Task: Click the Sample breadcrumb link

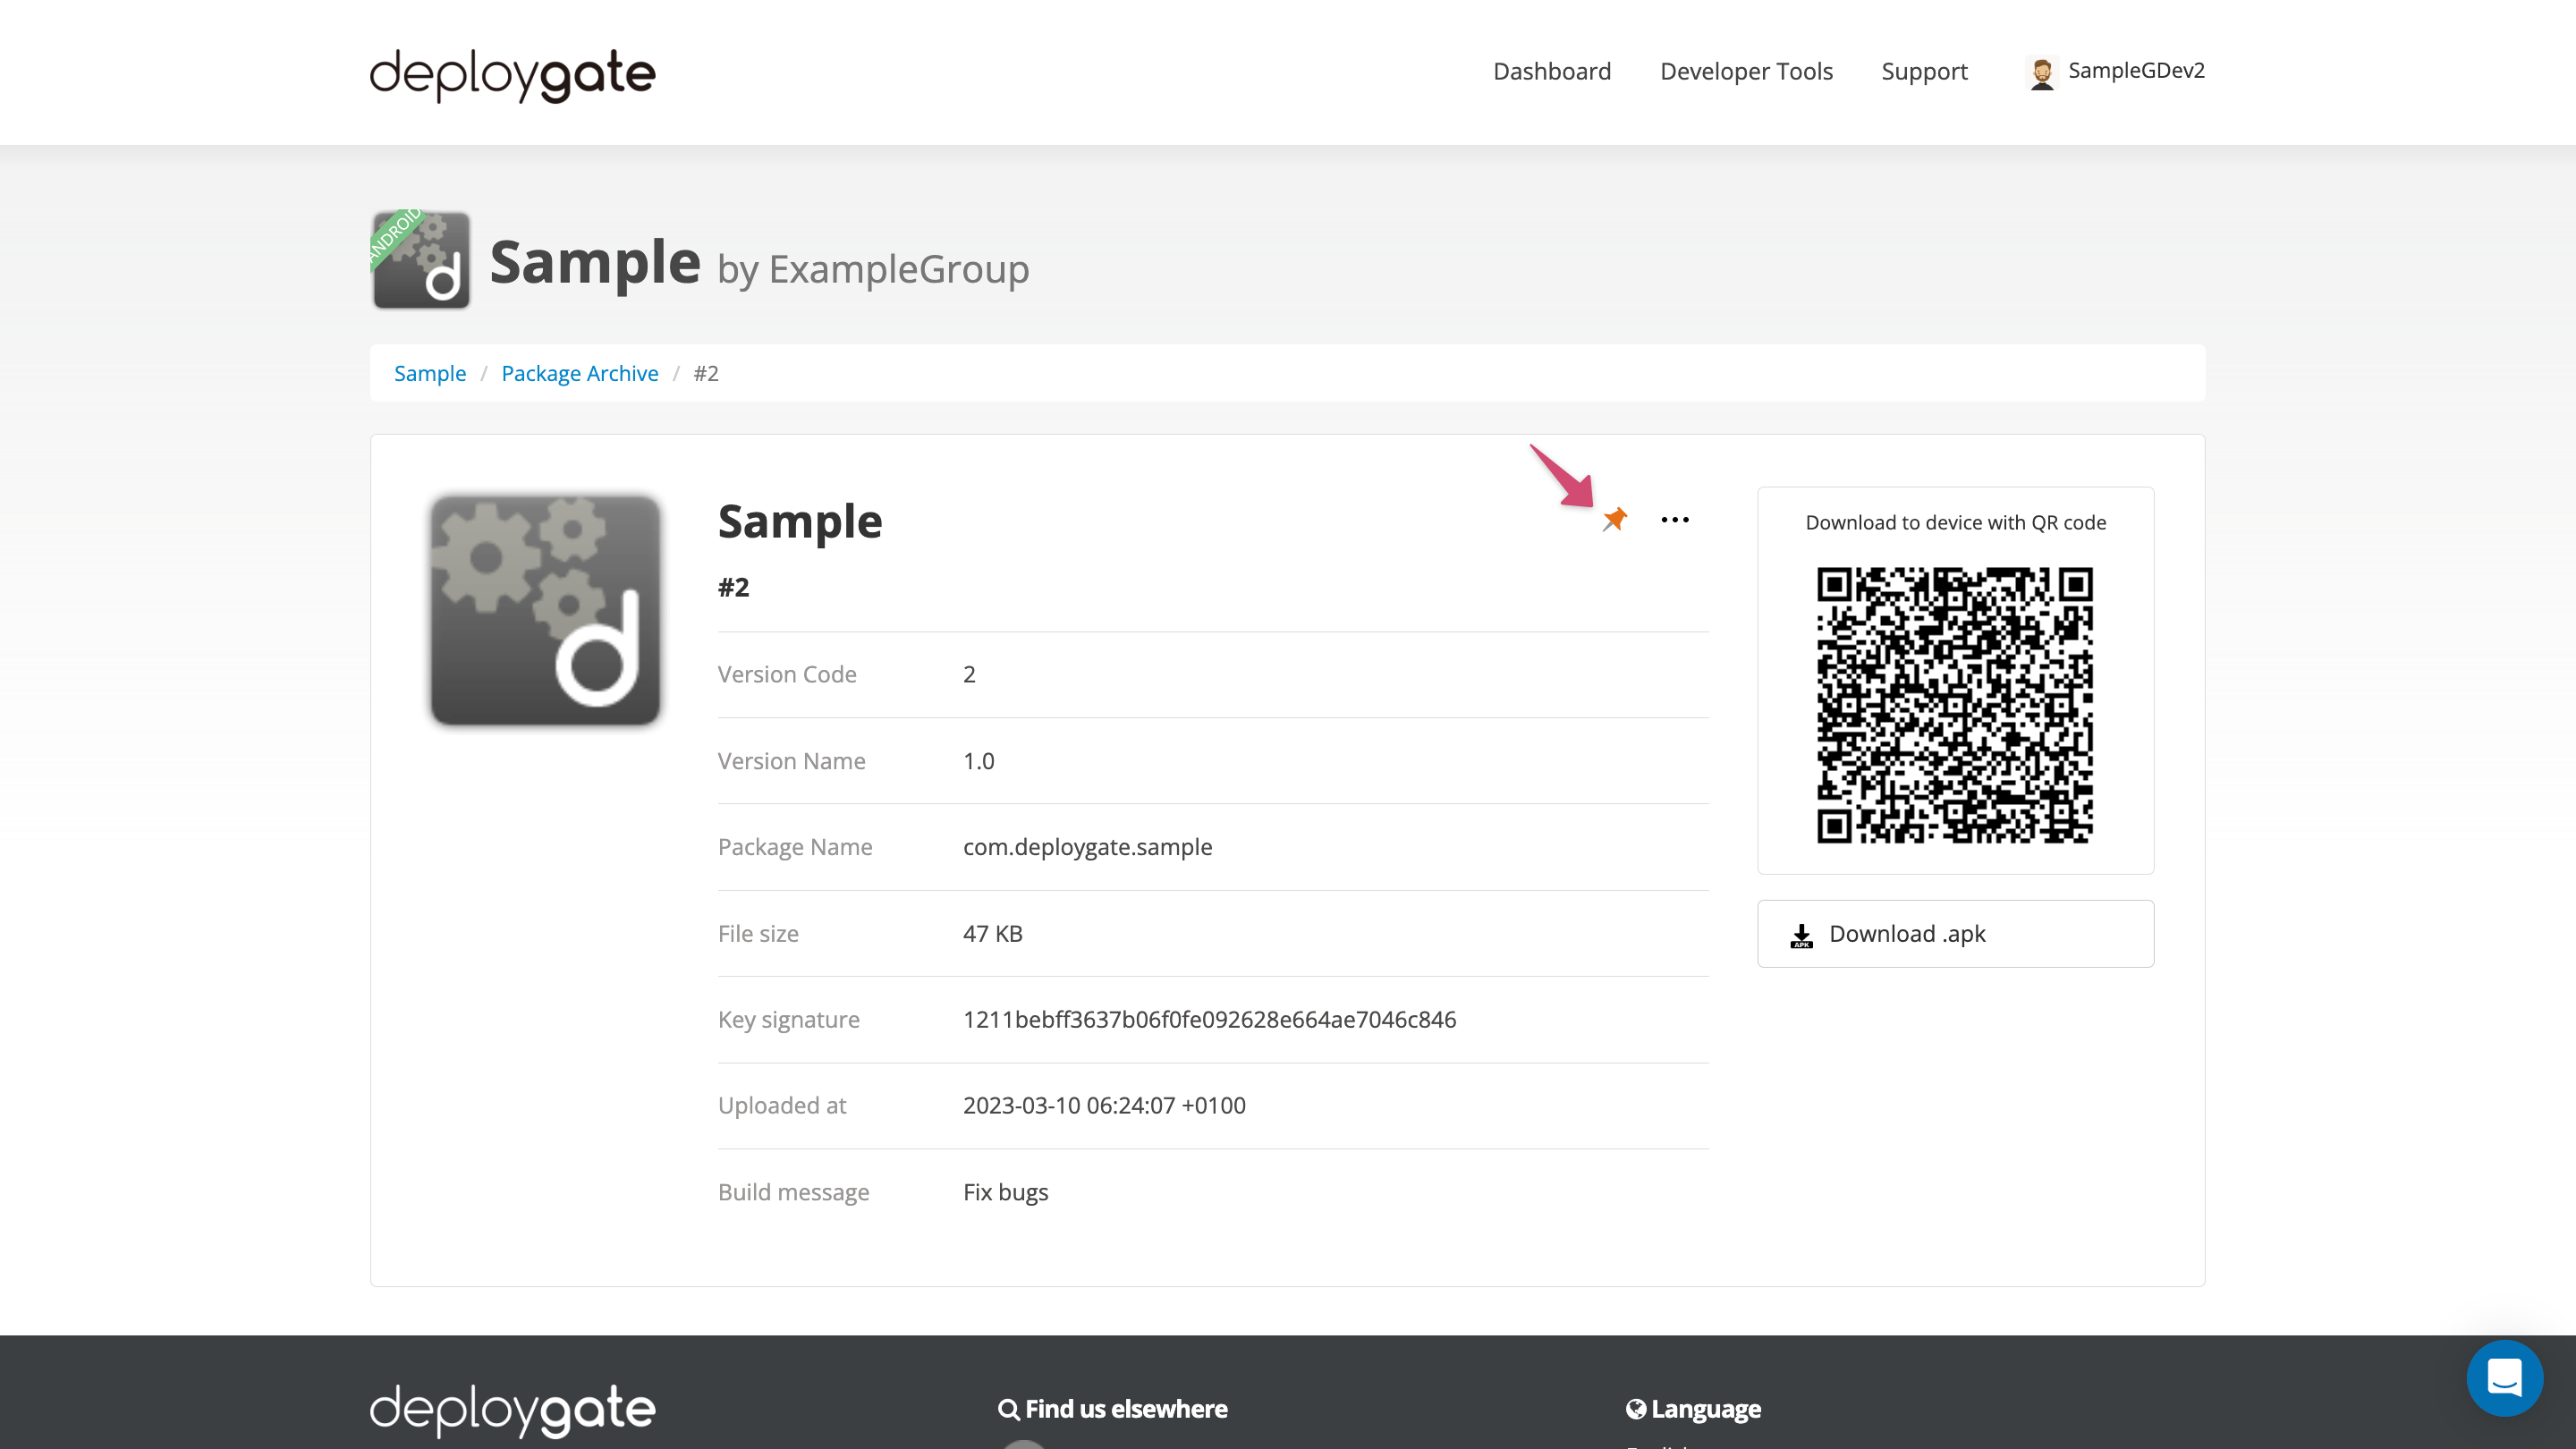Action: (429, 373)
